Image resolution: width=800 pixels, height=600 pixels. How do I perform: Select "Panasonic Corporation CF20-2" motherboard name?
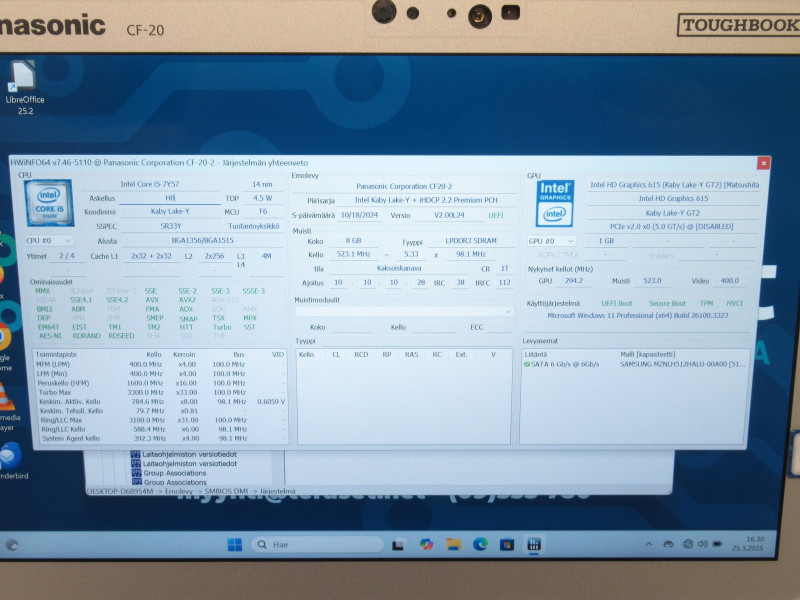point(404,186)
